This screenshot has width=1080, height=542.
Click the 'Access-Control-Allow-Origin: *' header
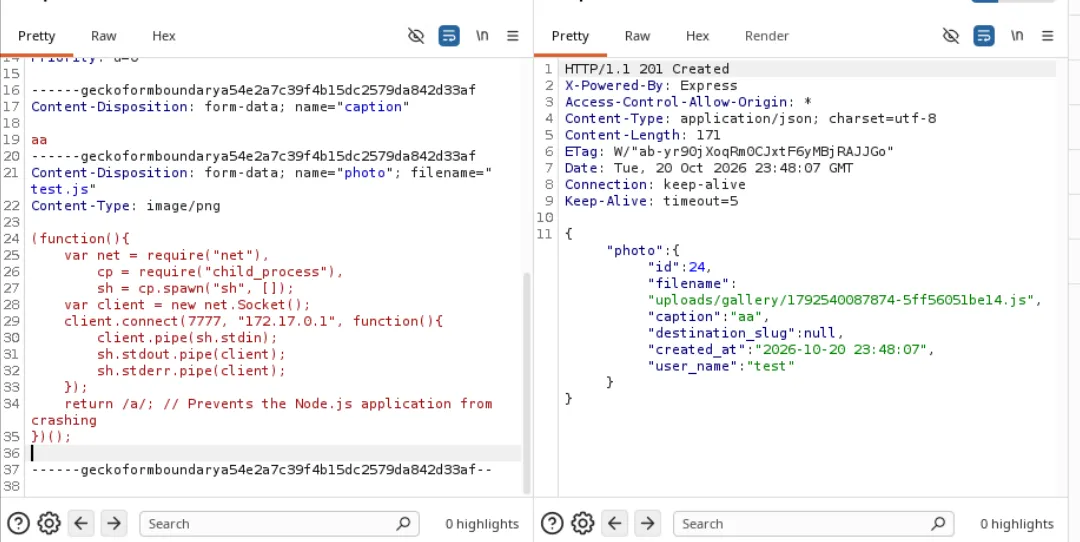pyautogui.click(x=688, y=102)
